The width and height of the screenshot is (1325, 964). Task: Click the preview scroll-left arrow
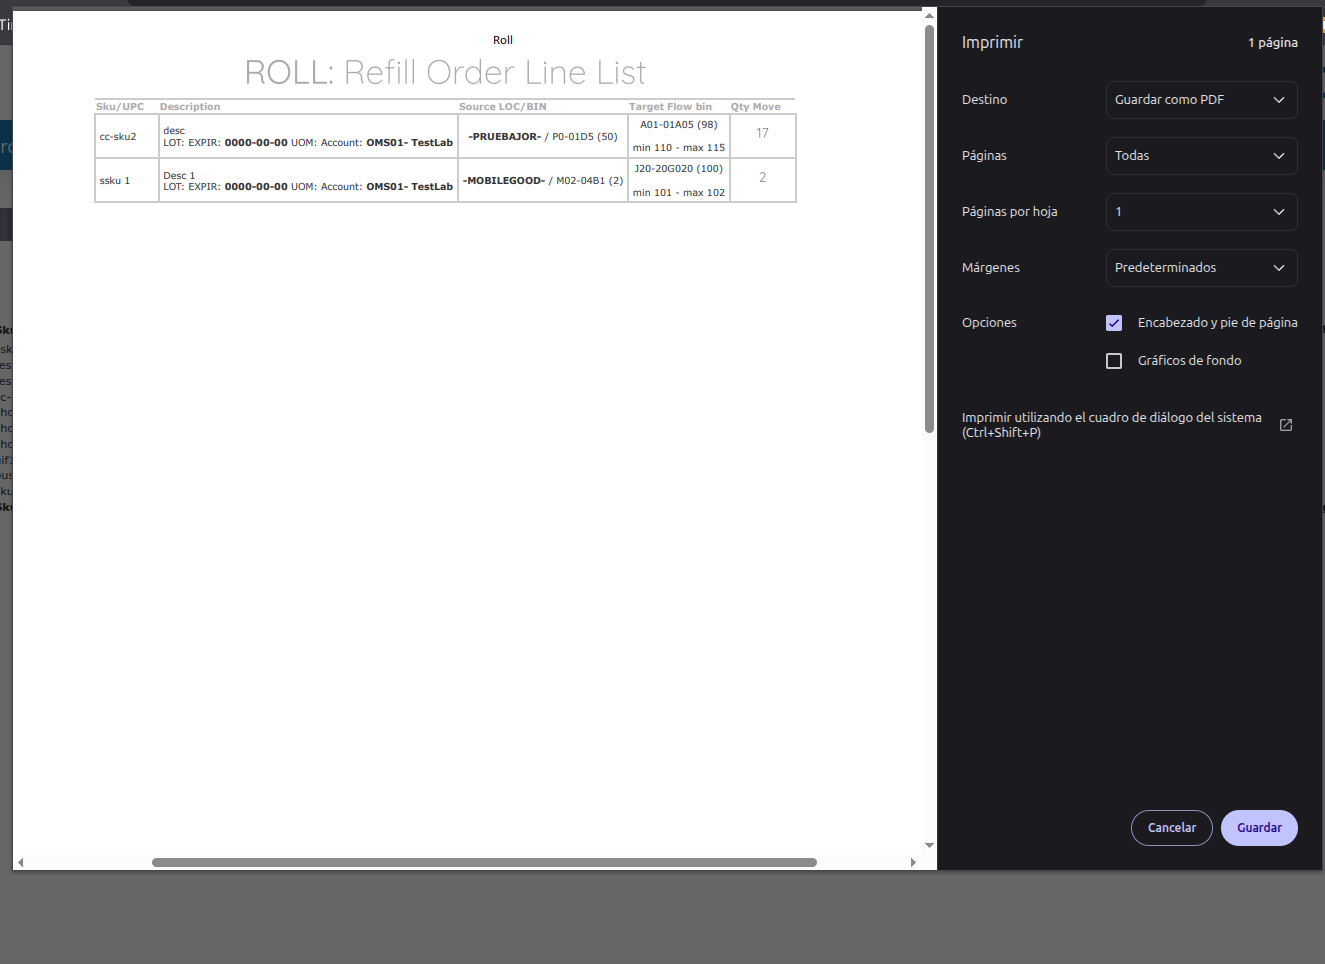coord(21,862)
